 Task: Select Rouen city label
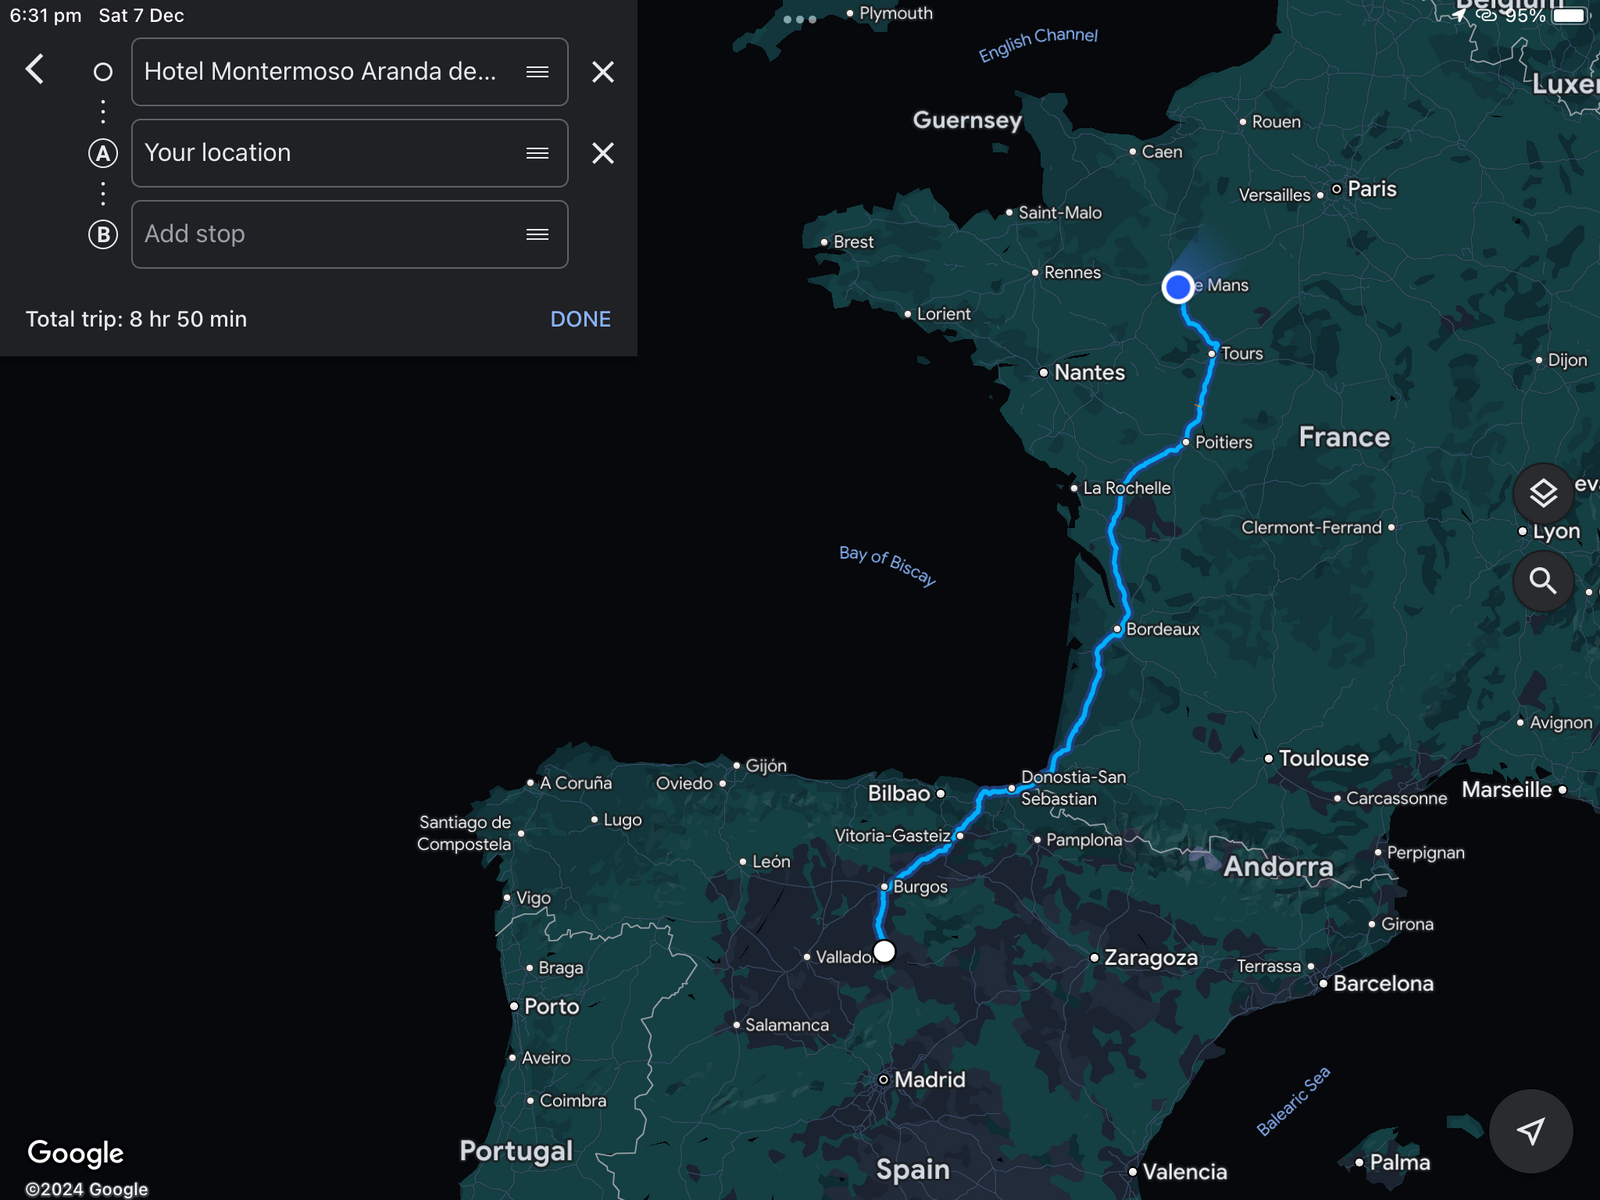[1276, 122]
